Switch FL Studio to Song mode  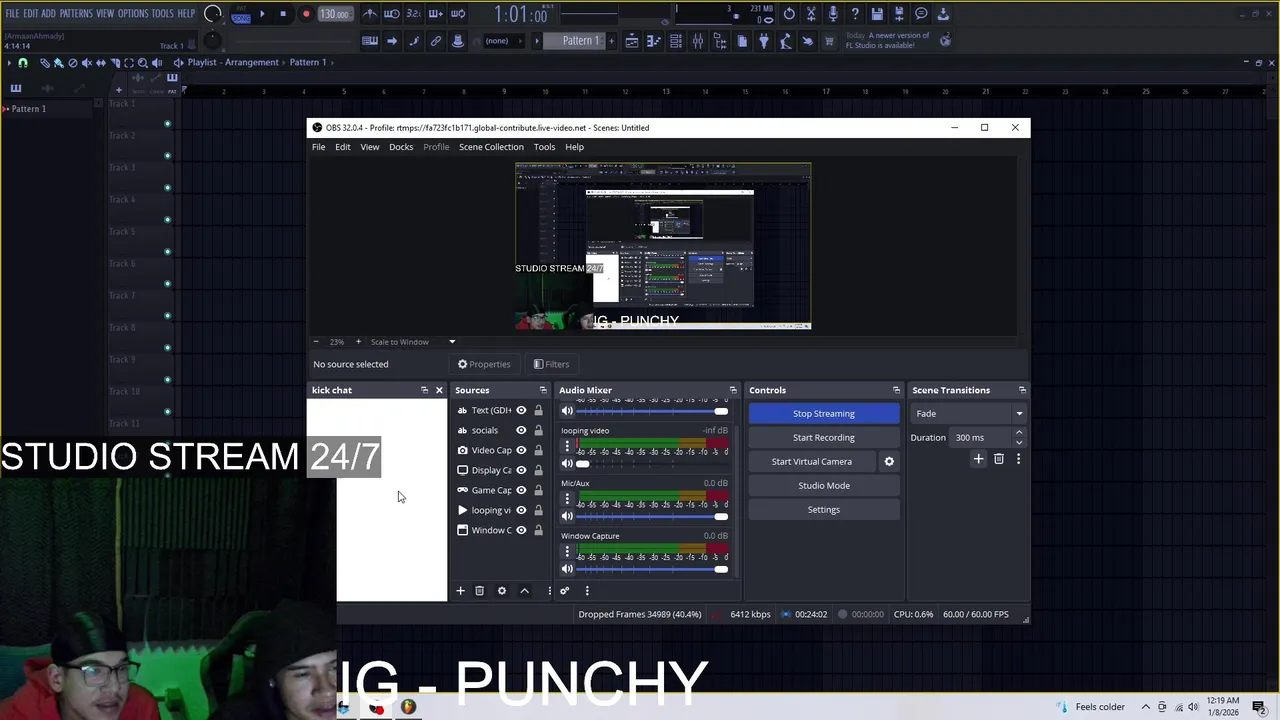(241, 18)
